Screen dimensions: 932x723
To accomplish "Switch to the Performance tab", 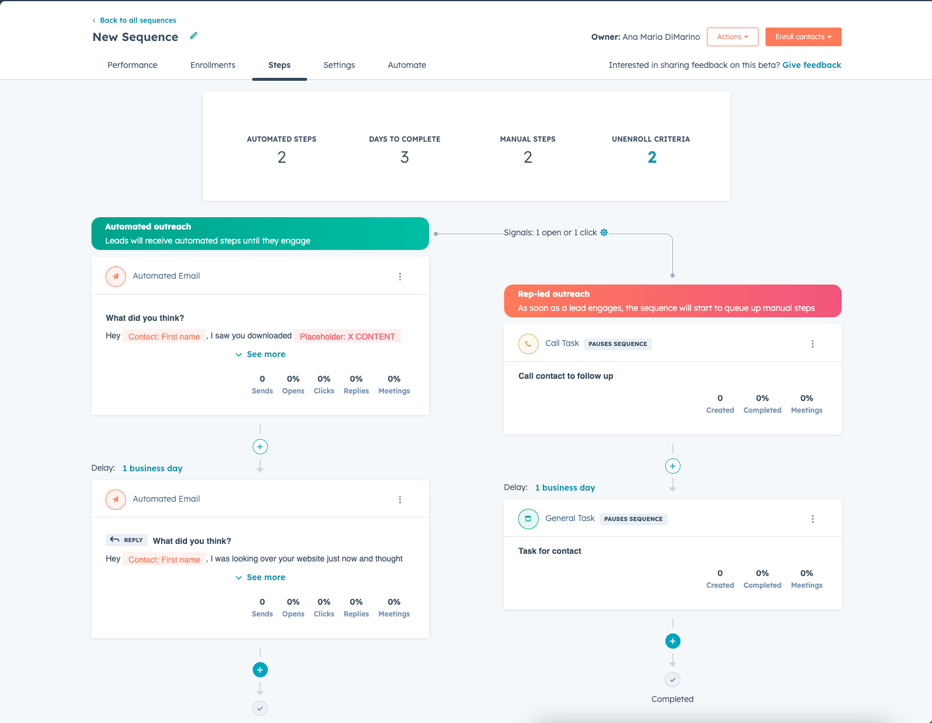I will click(x=133, y=64).
